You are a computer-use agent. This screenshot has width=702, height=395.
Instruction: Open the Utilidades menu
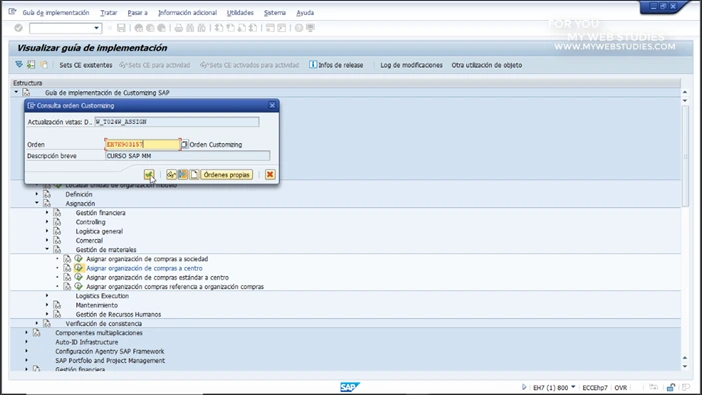click(240, 13)
